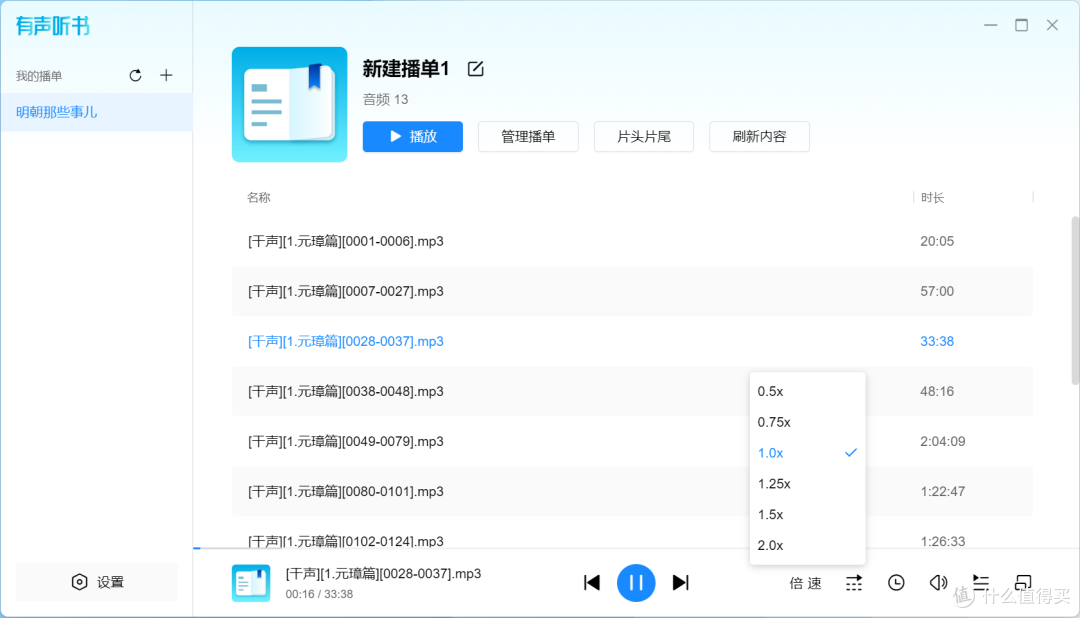
Task: Close the 有声听书 window
Action: pos(1052,25)
